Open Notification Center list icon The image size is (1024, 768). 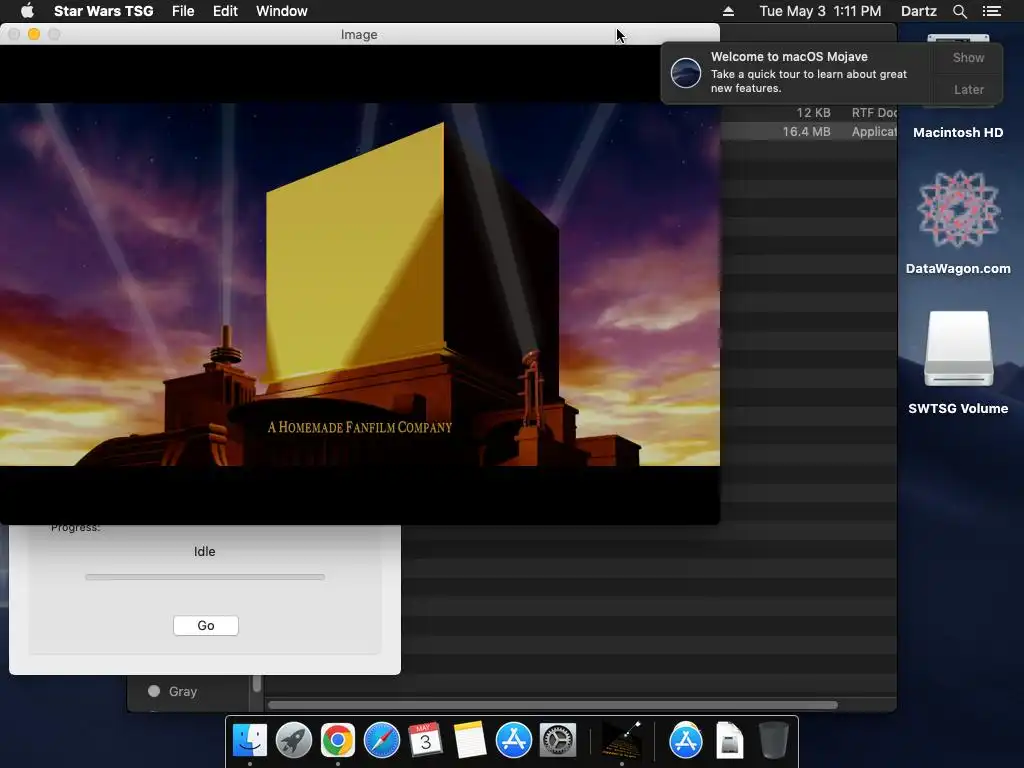992,11
